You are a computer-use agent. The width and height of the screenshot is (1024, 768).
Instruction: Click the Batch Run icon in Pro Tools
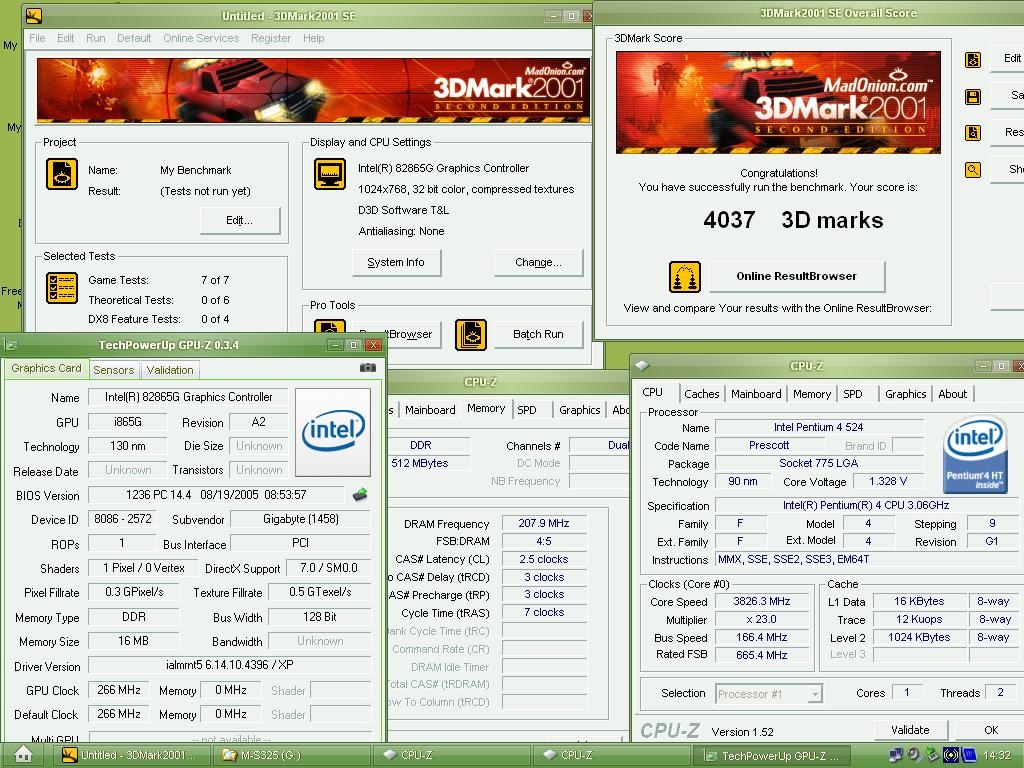pos(471,334)
